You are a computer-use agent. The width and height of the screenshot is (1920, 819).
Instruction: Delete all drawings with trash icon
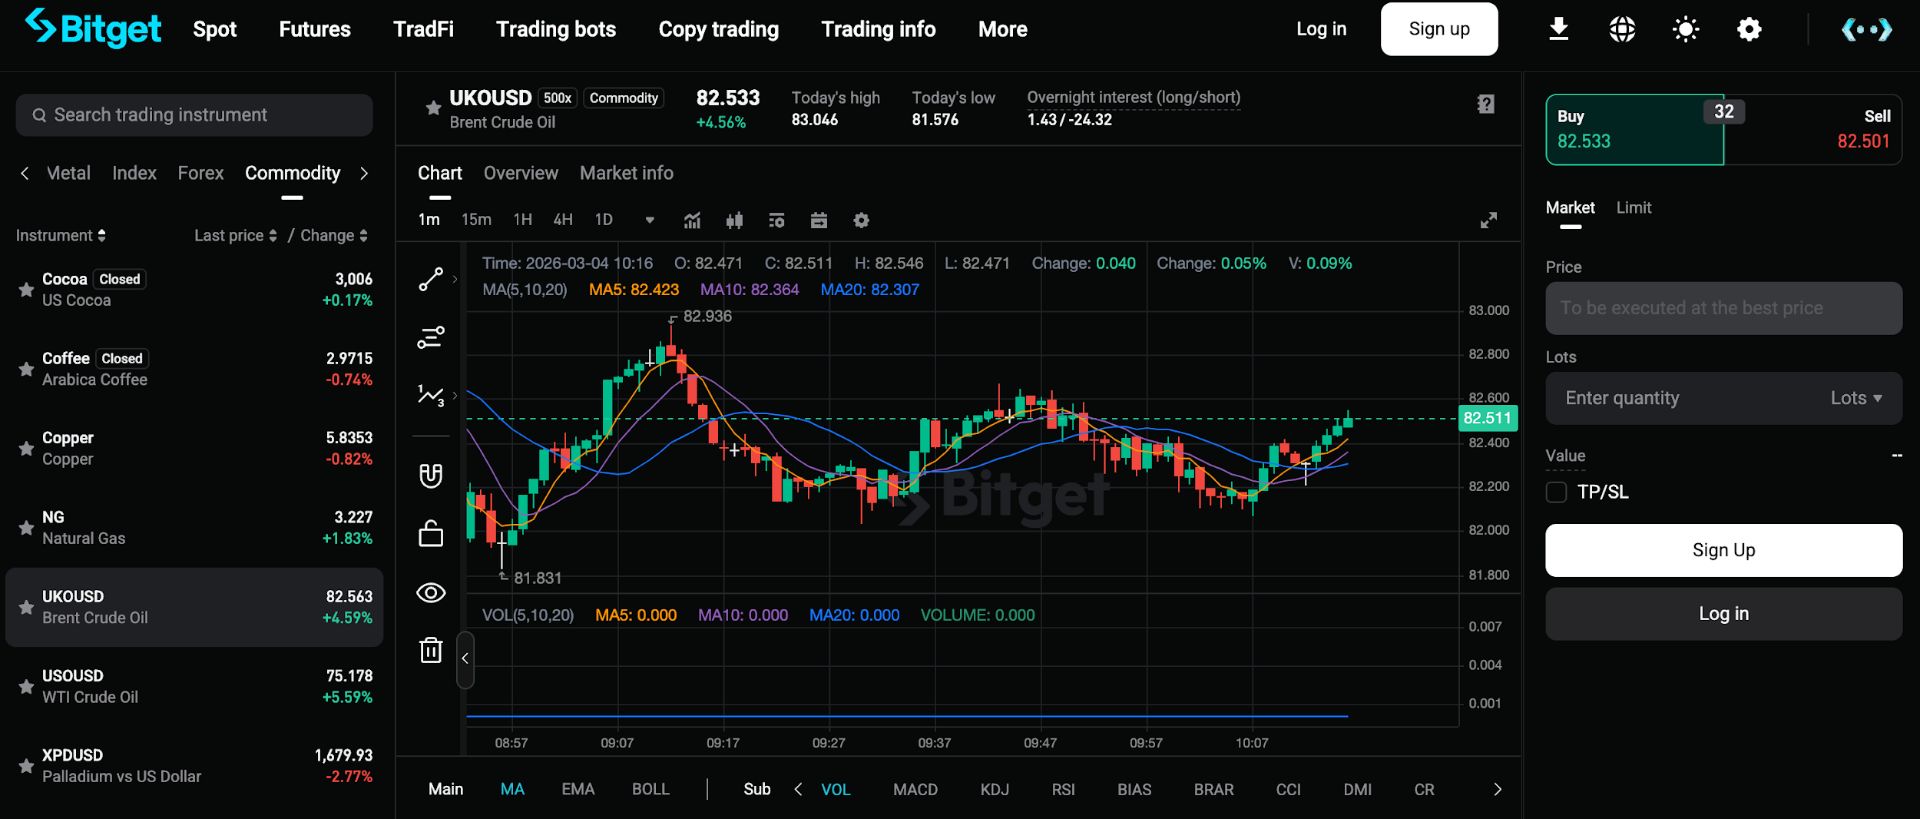[431, 650]
